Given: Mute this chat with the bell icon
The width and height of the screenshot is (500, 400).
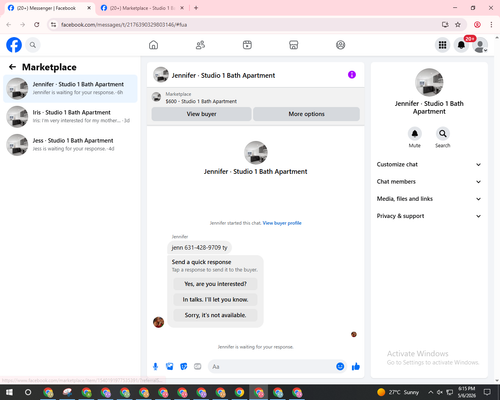Looking at the screenshot, I should pos(415,134).
